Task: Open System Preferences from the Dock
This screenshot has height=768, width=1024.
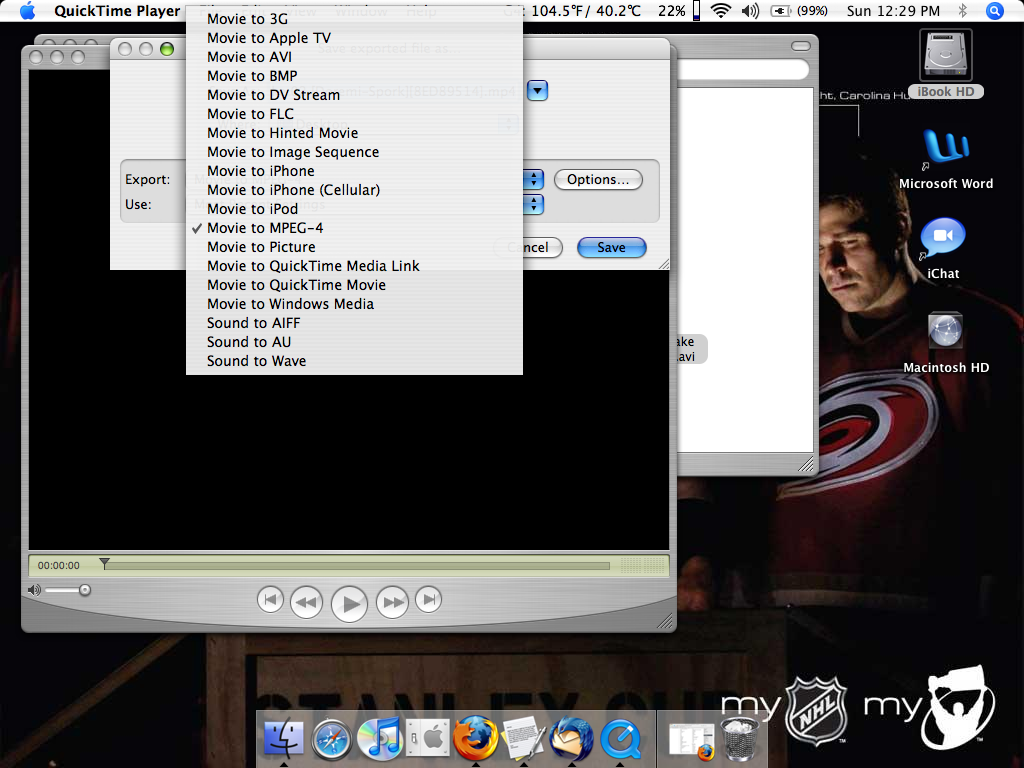Action: [x=428, y=738]
